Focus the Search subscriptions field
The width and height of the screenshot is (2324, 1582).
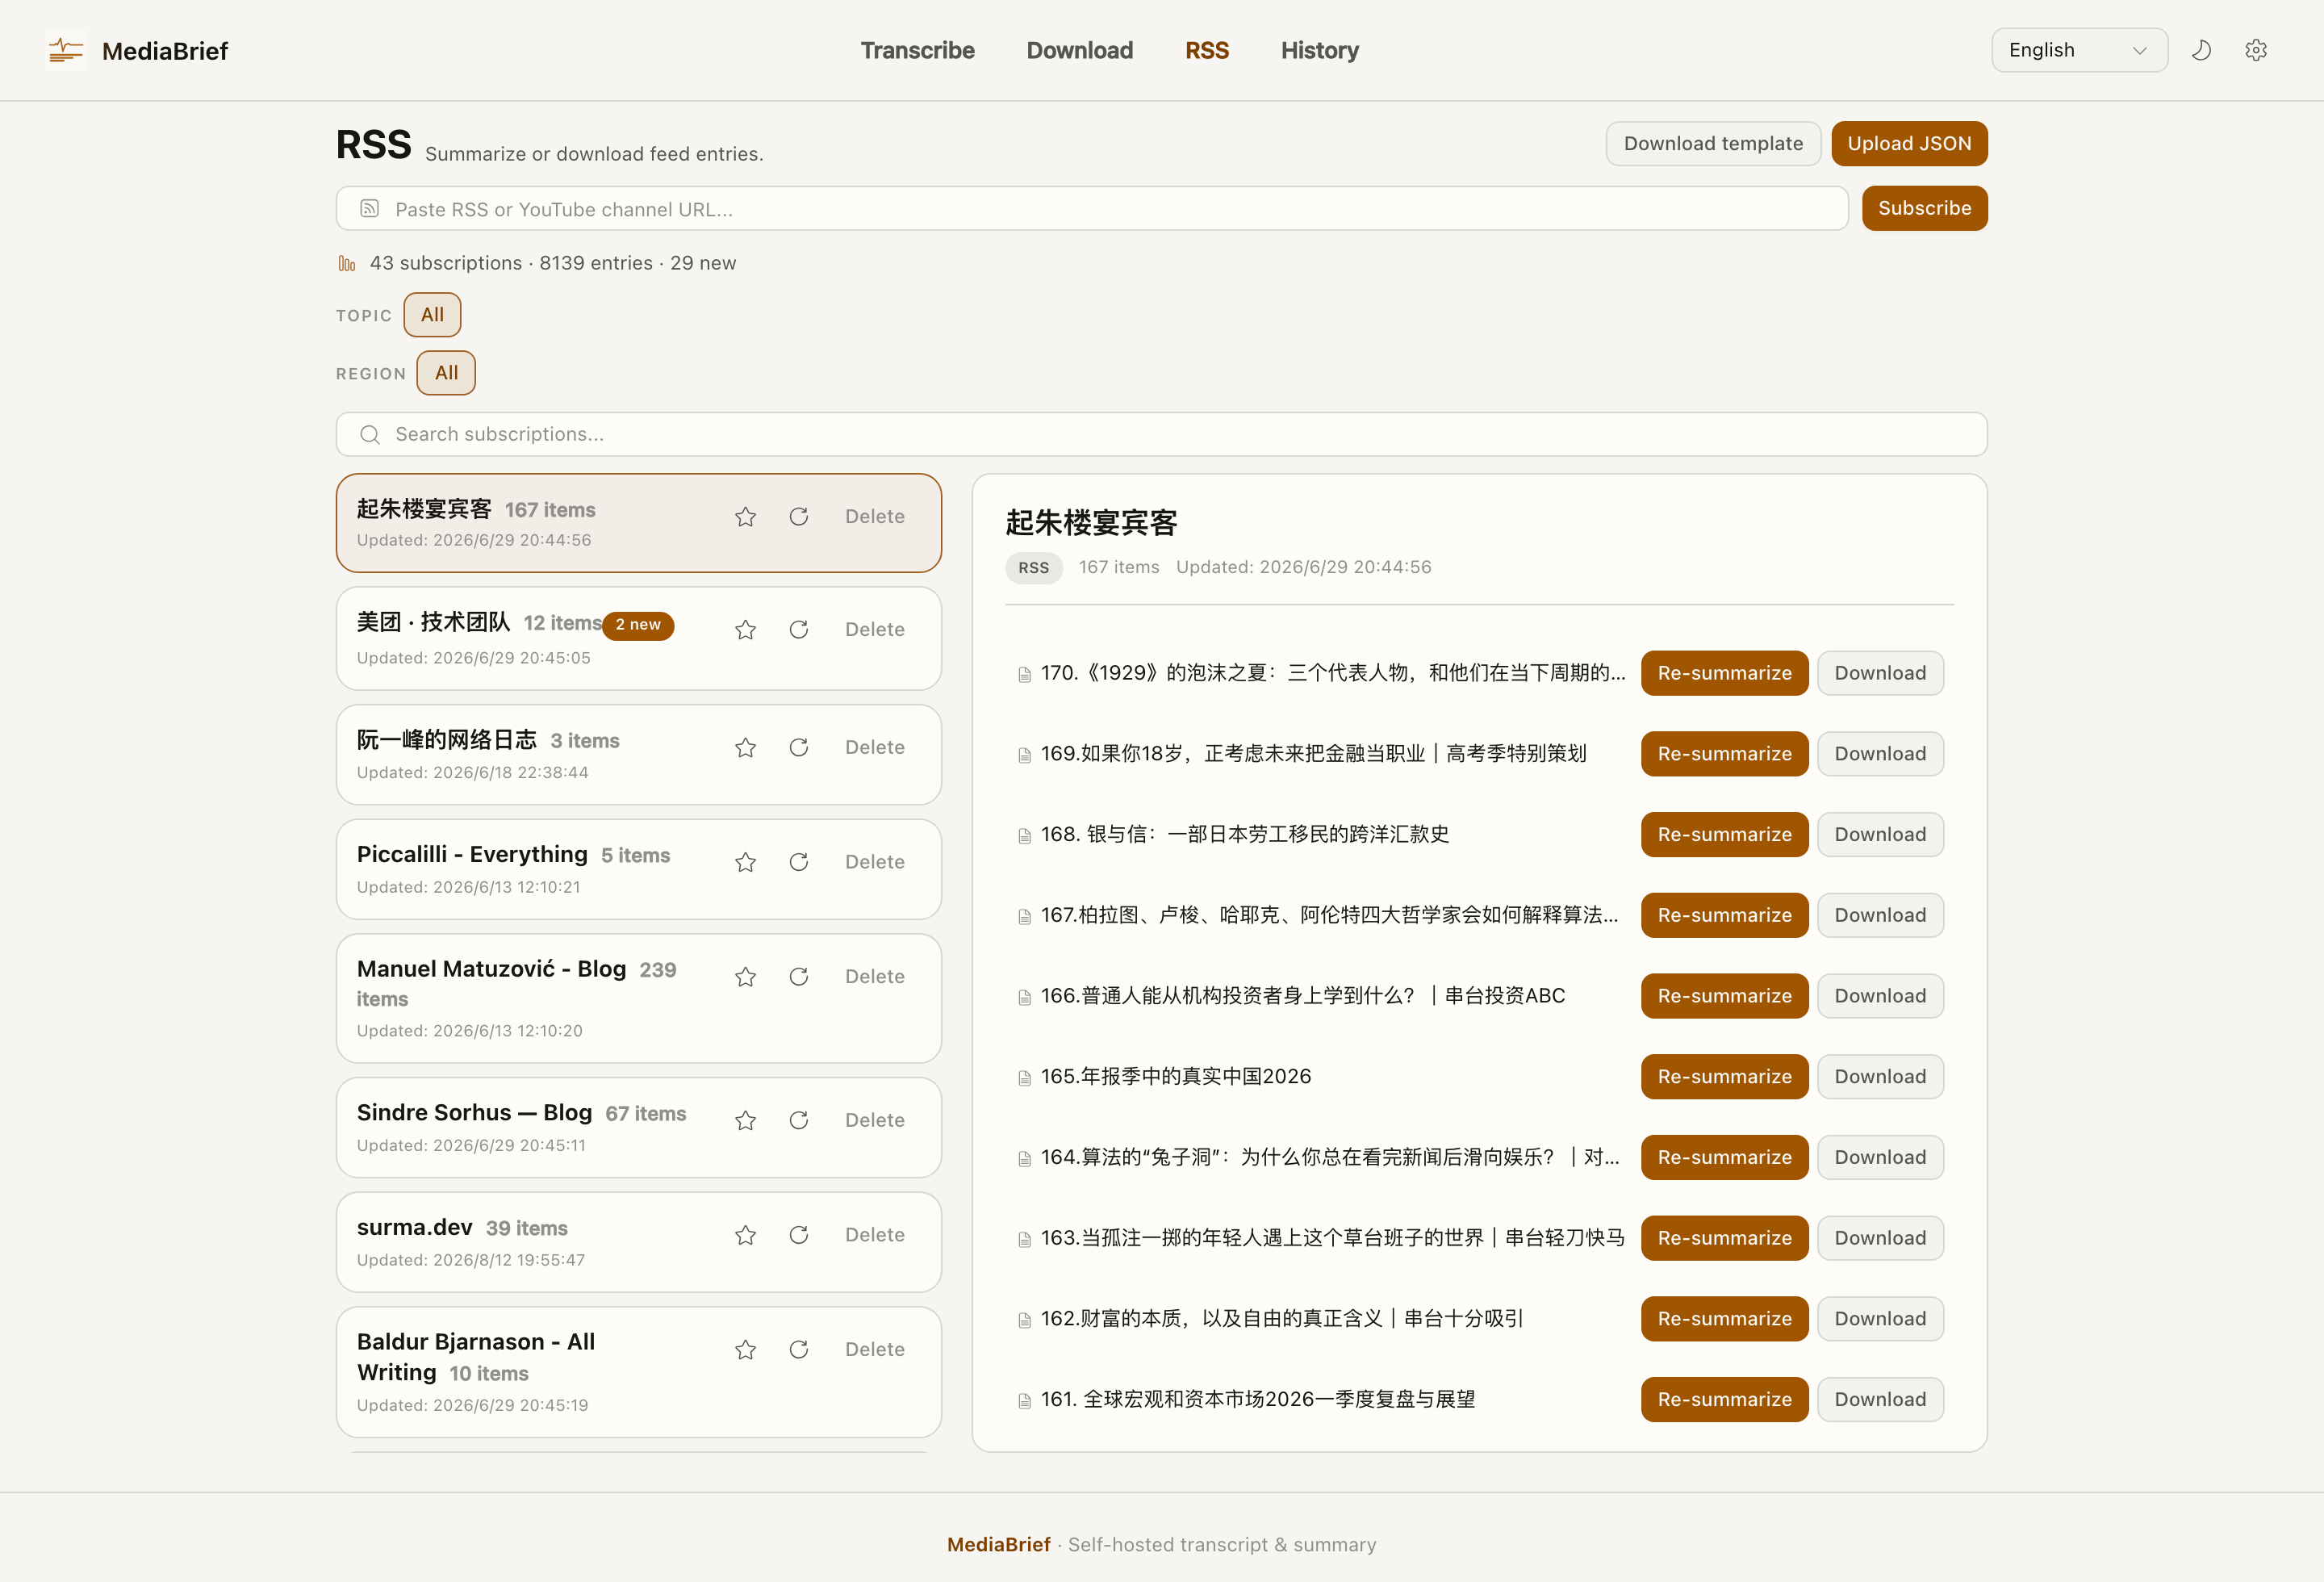coord(1161,434)
